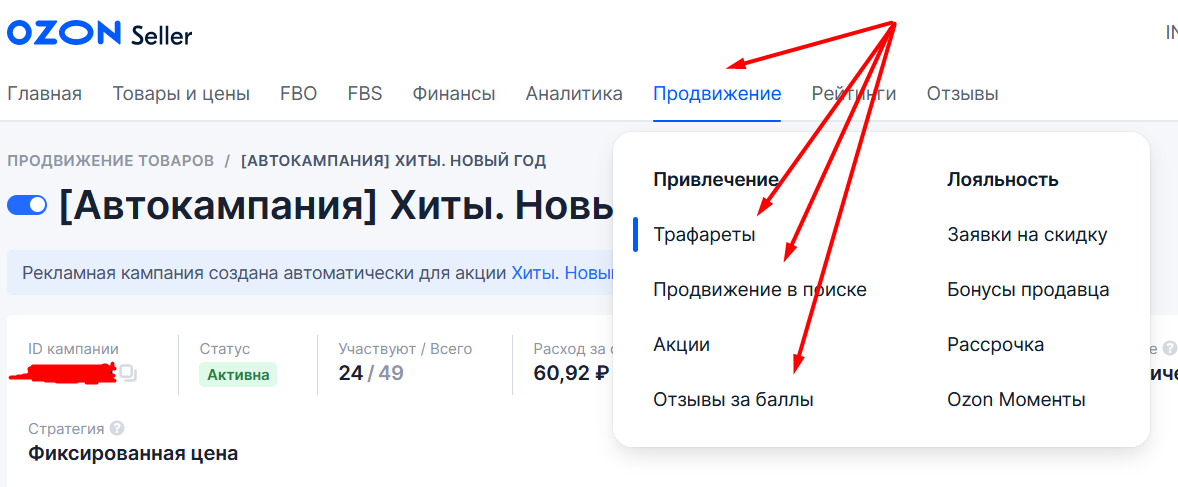The height and width of the screenshot is (487, 1178).
Task: Open Заявки на скидку menu item
Action: point(1027,234)
